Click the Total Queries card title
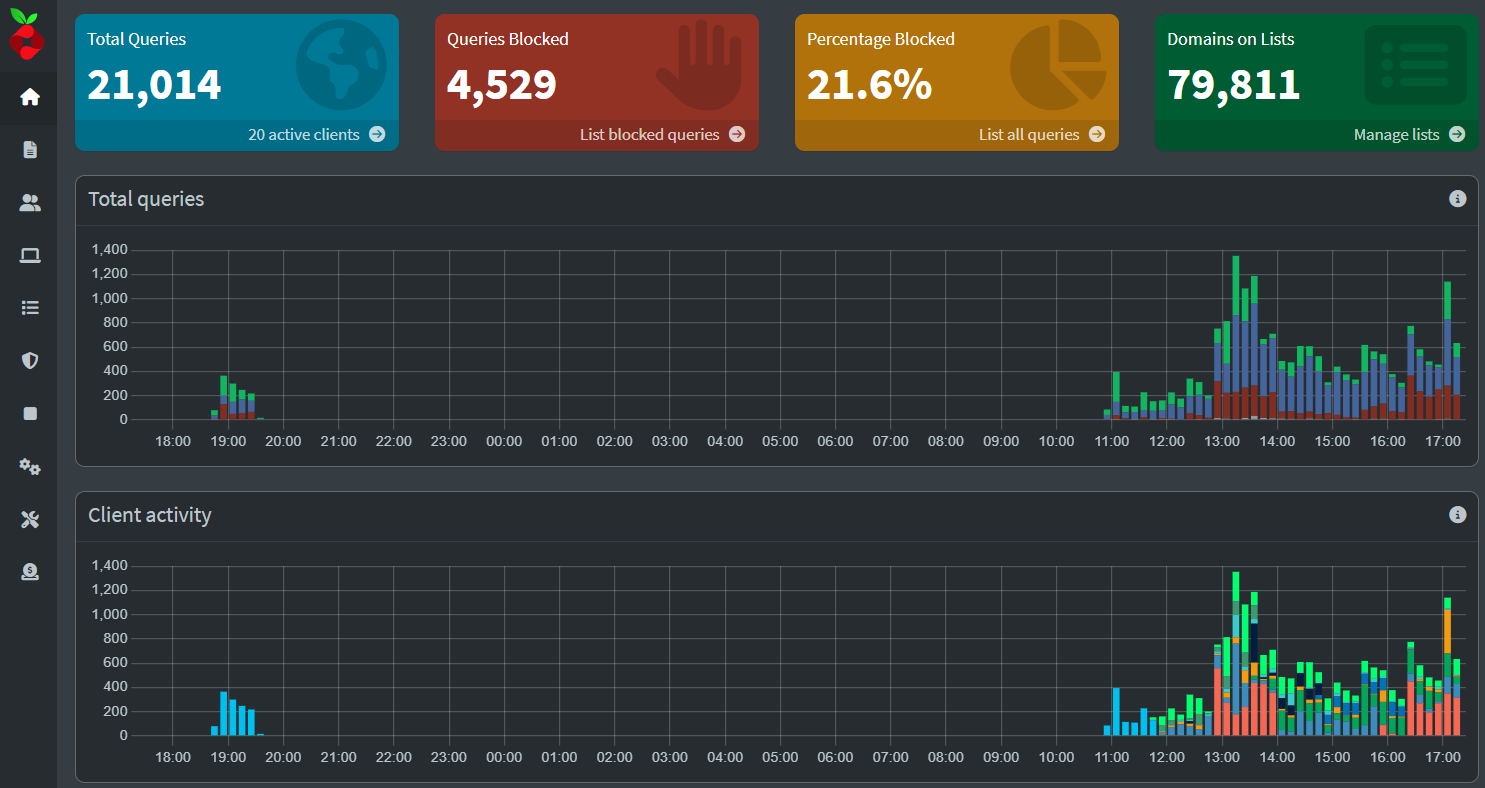 pos(137,39)
